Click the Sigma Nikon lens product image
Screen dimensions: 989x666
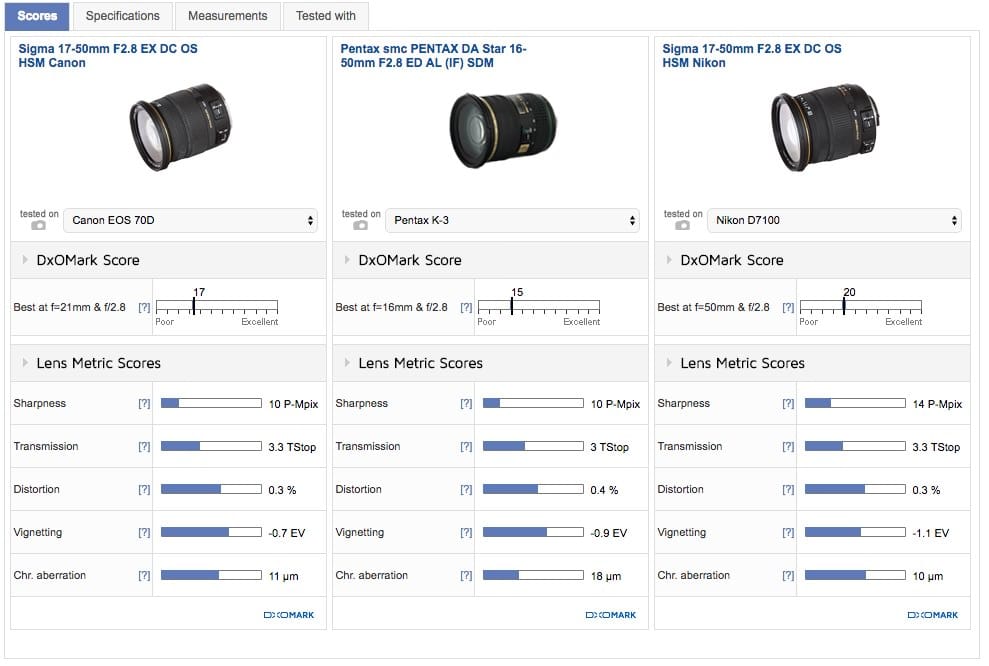(x=825, y=127)
